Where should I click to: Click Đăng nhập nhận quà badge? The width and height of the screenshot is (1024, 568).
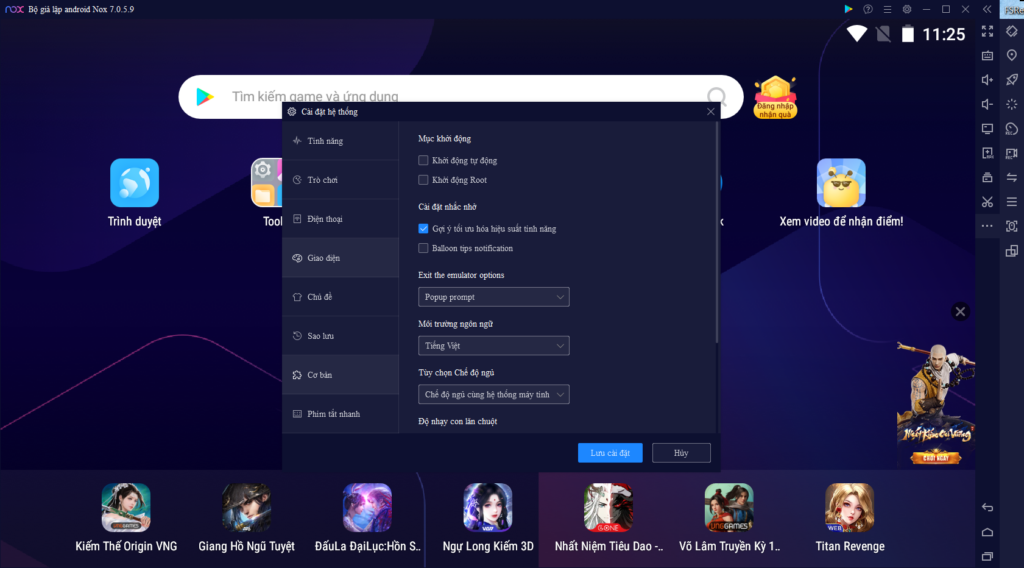tap(775, 97)
